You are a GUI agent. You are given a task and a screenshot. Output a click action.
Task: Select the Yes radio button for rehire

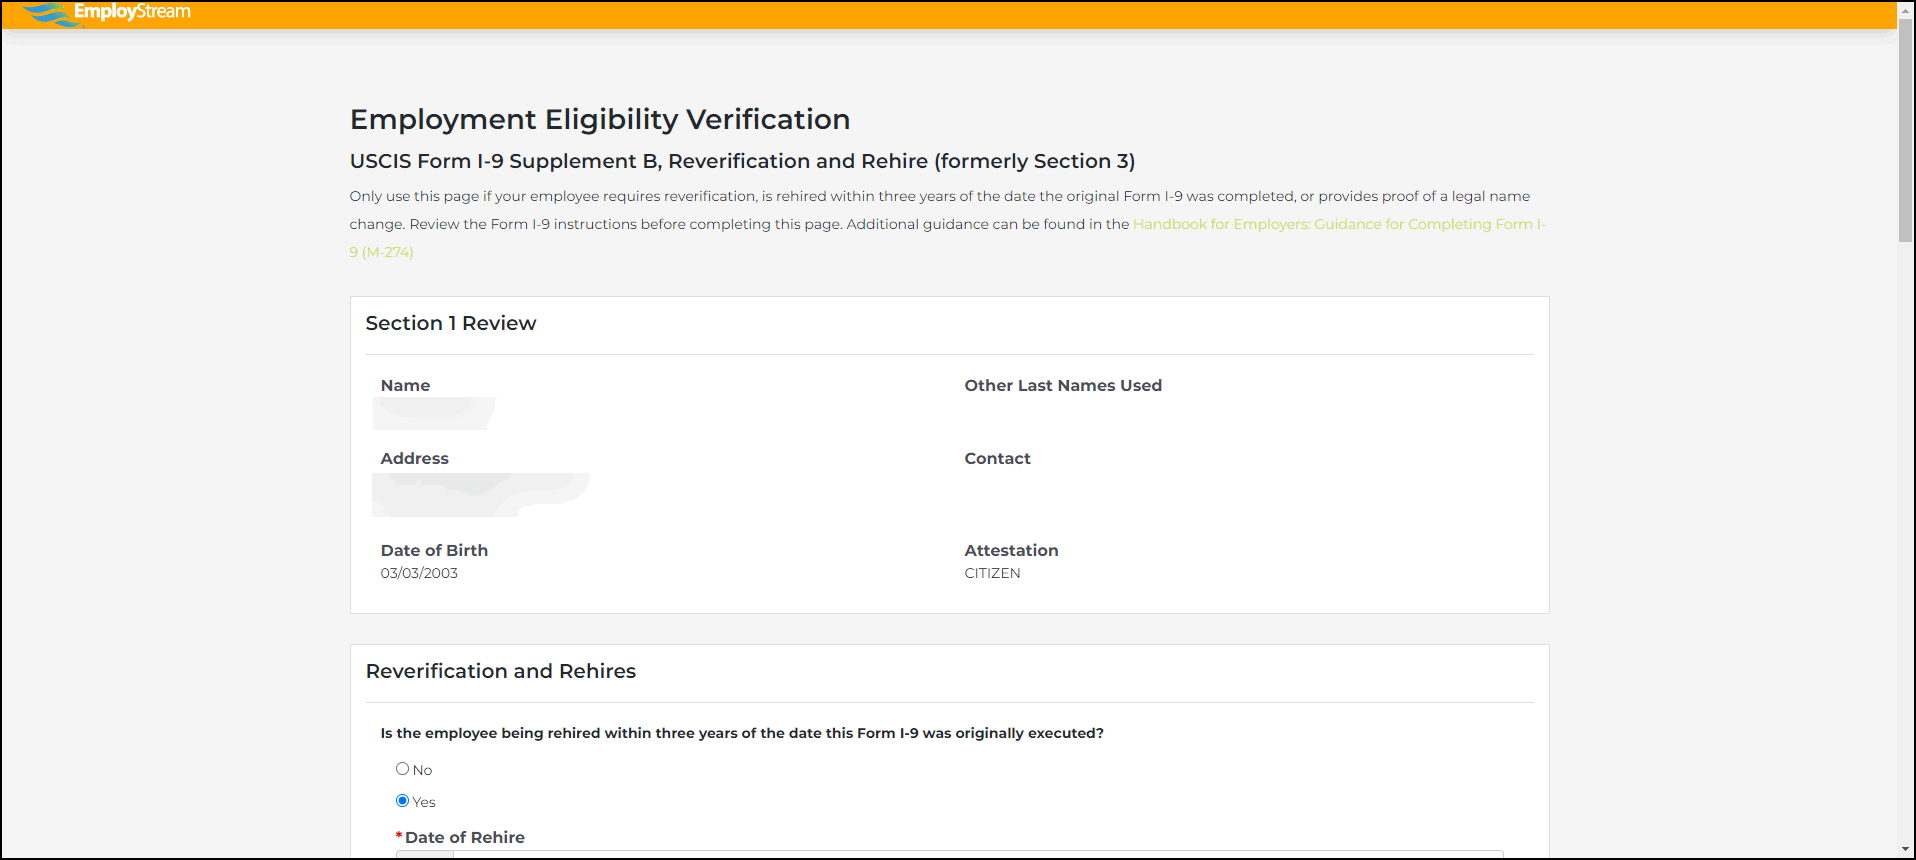[402, 801]
